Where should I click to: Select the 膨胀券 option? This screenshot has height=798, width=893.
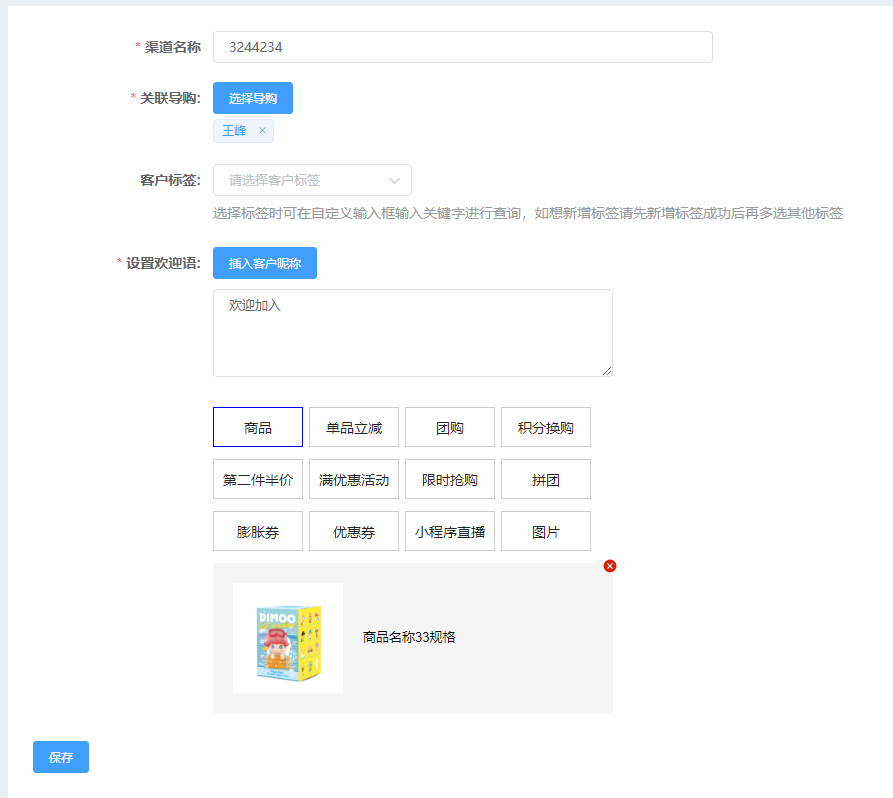pyautogui.click(x=257, y=531)
